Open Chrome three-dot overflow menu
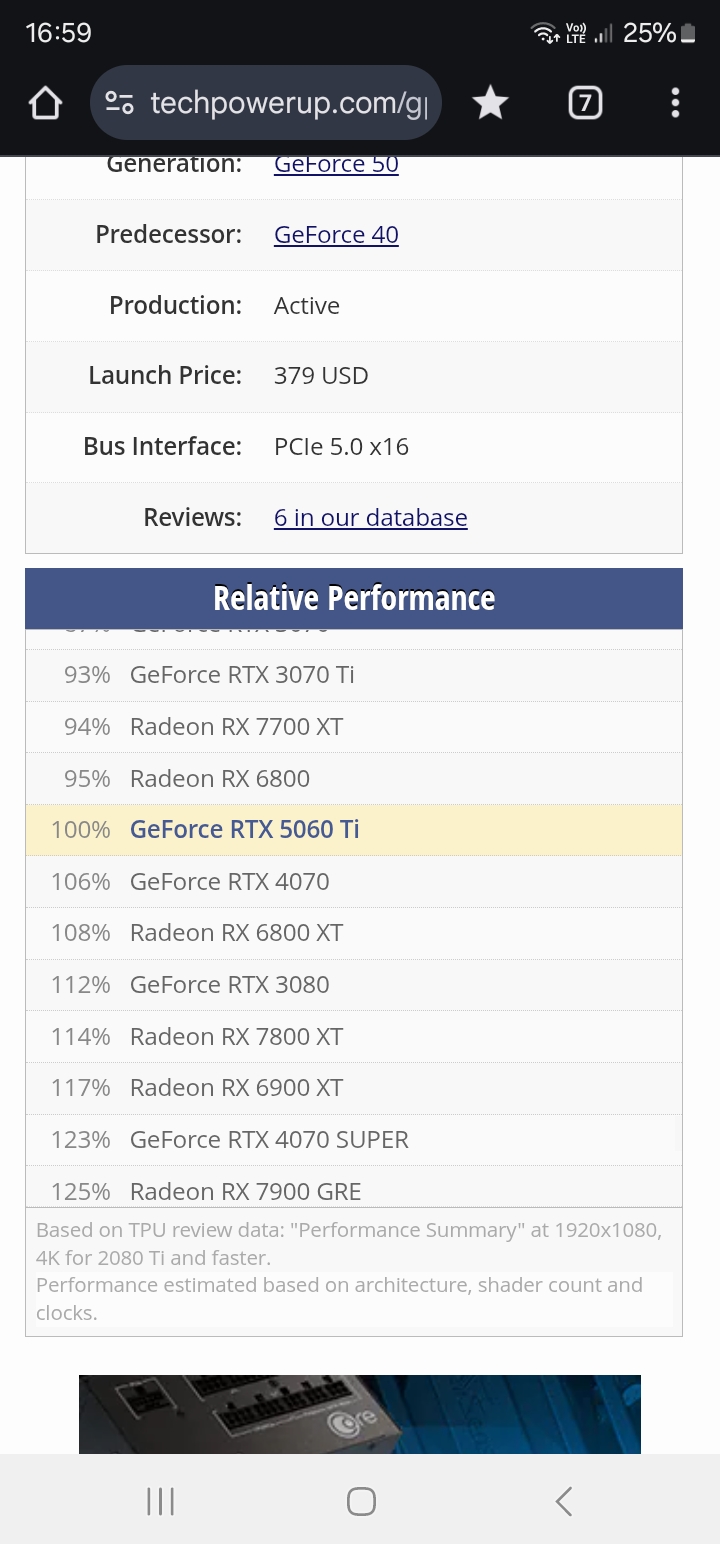The height and width of the screenshot is (1544, 720). (x=675, y=102)
